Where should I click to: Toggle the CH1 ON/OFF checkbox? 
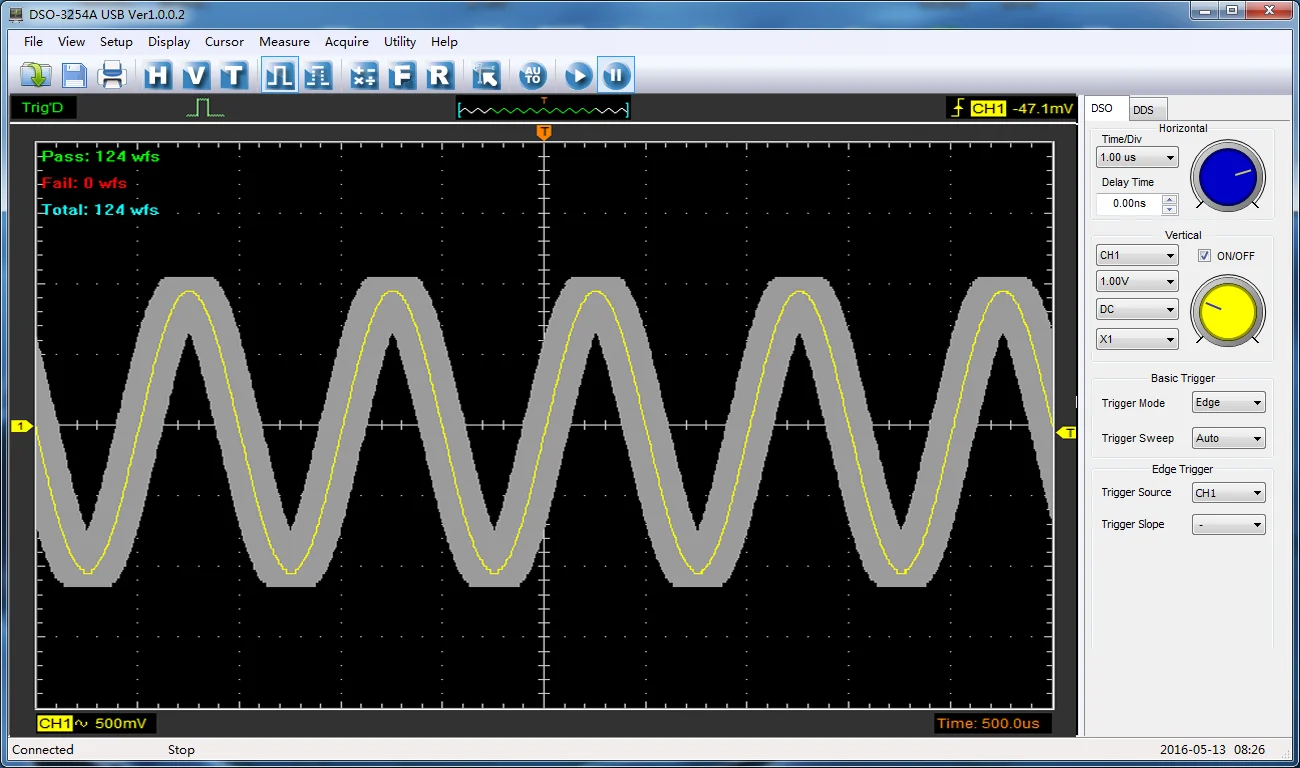click(x=1204, y=256)
